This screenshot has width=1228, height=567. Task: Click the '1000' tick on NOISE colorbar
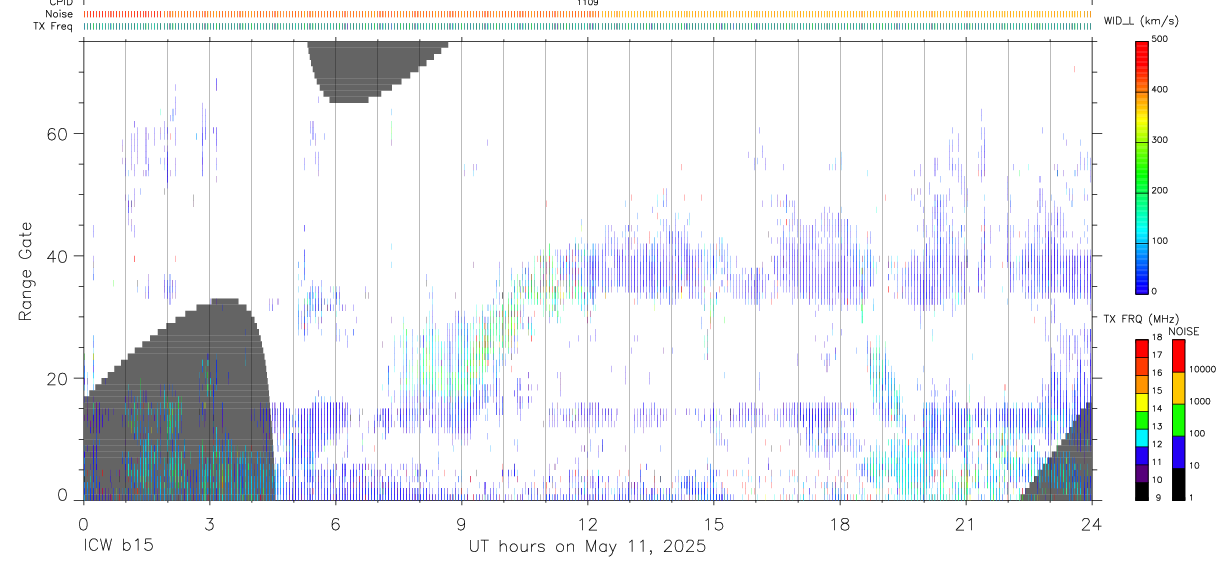tap(1198, 402)
